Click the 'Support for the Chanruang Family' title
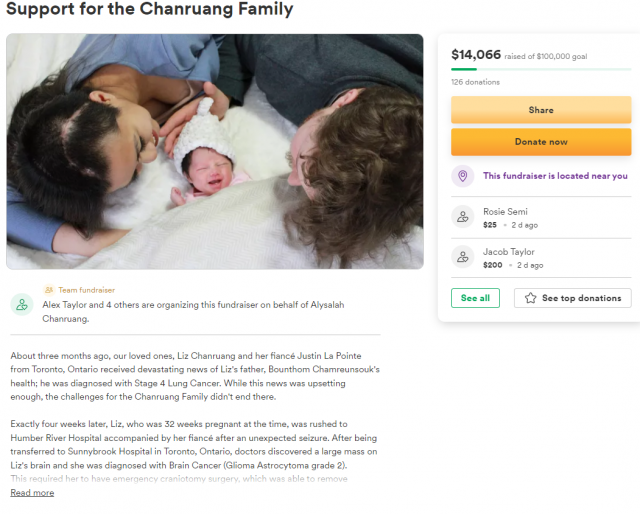Image resolution: width=640 pixels, height=514 pixels. (150, 9)
